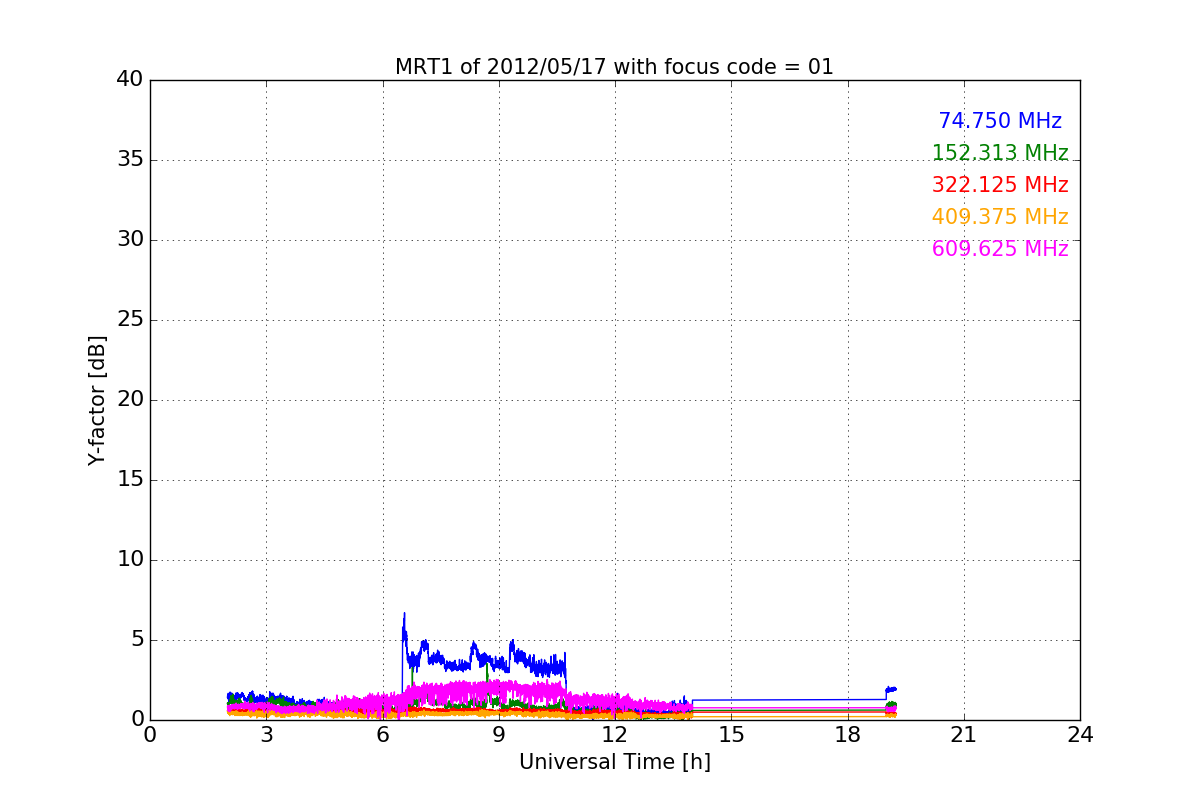Click the x-axis tick label 24
Viewport: 1200px width, 800px height.
click(1080, 734)
